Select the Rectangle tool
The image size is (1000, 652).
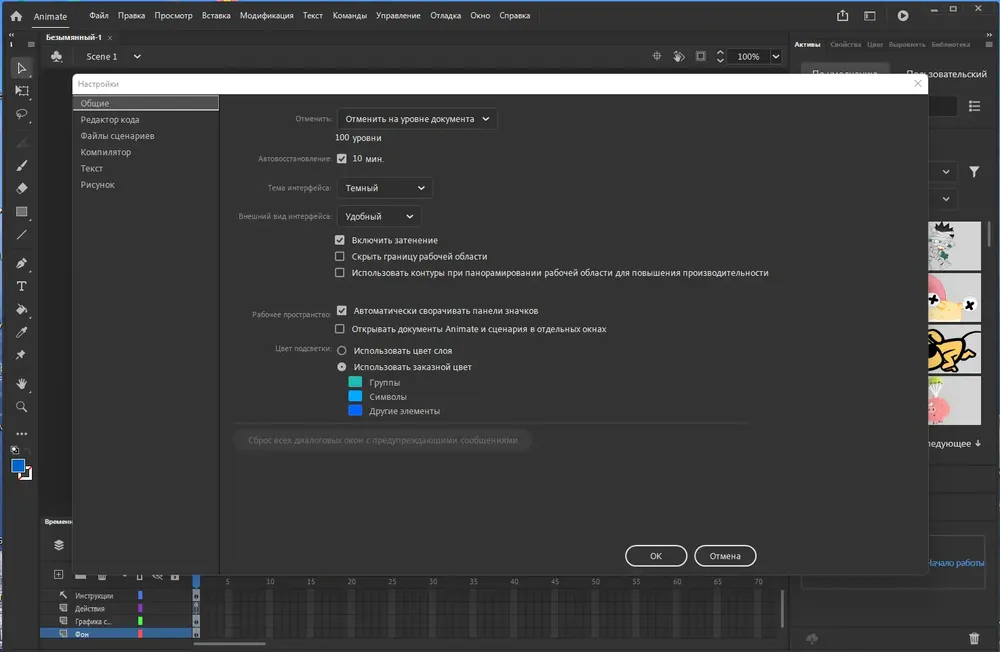22,212
